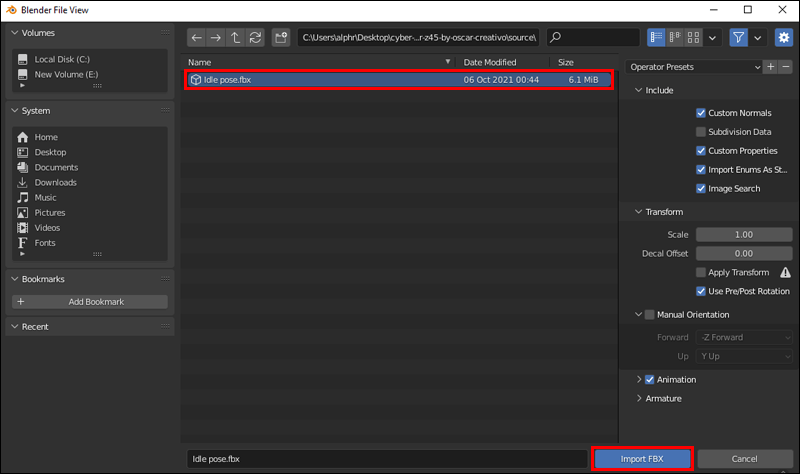Toggle Use Pre/Post Rotation checkbox
The image size is (800, 474).
[x=701, y=291]
